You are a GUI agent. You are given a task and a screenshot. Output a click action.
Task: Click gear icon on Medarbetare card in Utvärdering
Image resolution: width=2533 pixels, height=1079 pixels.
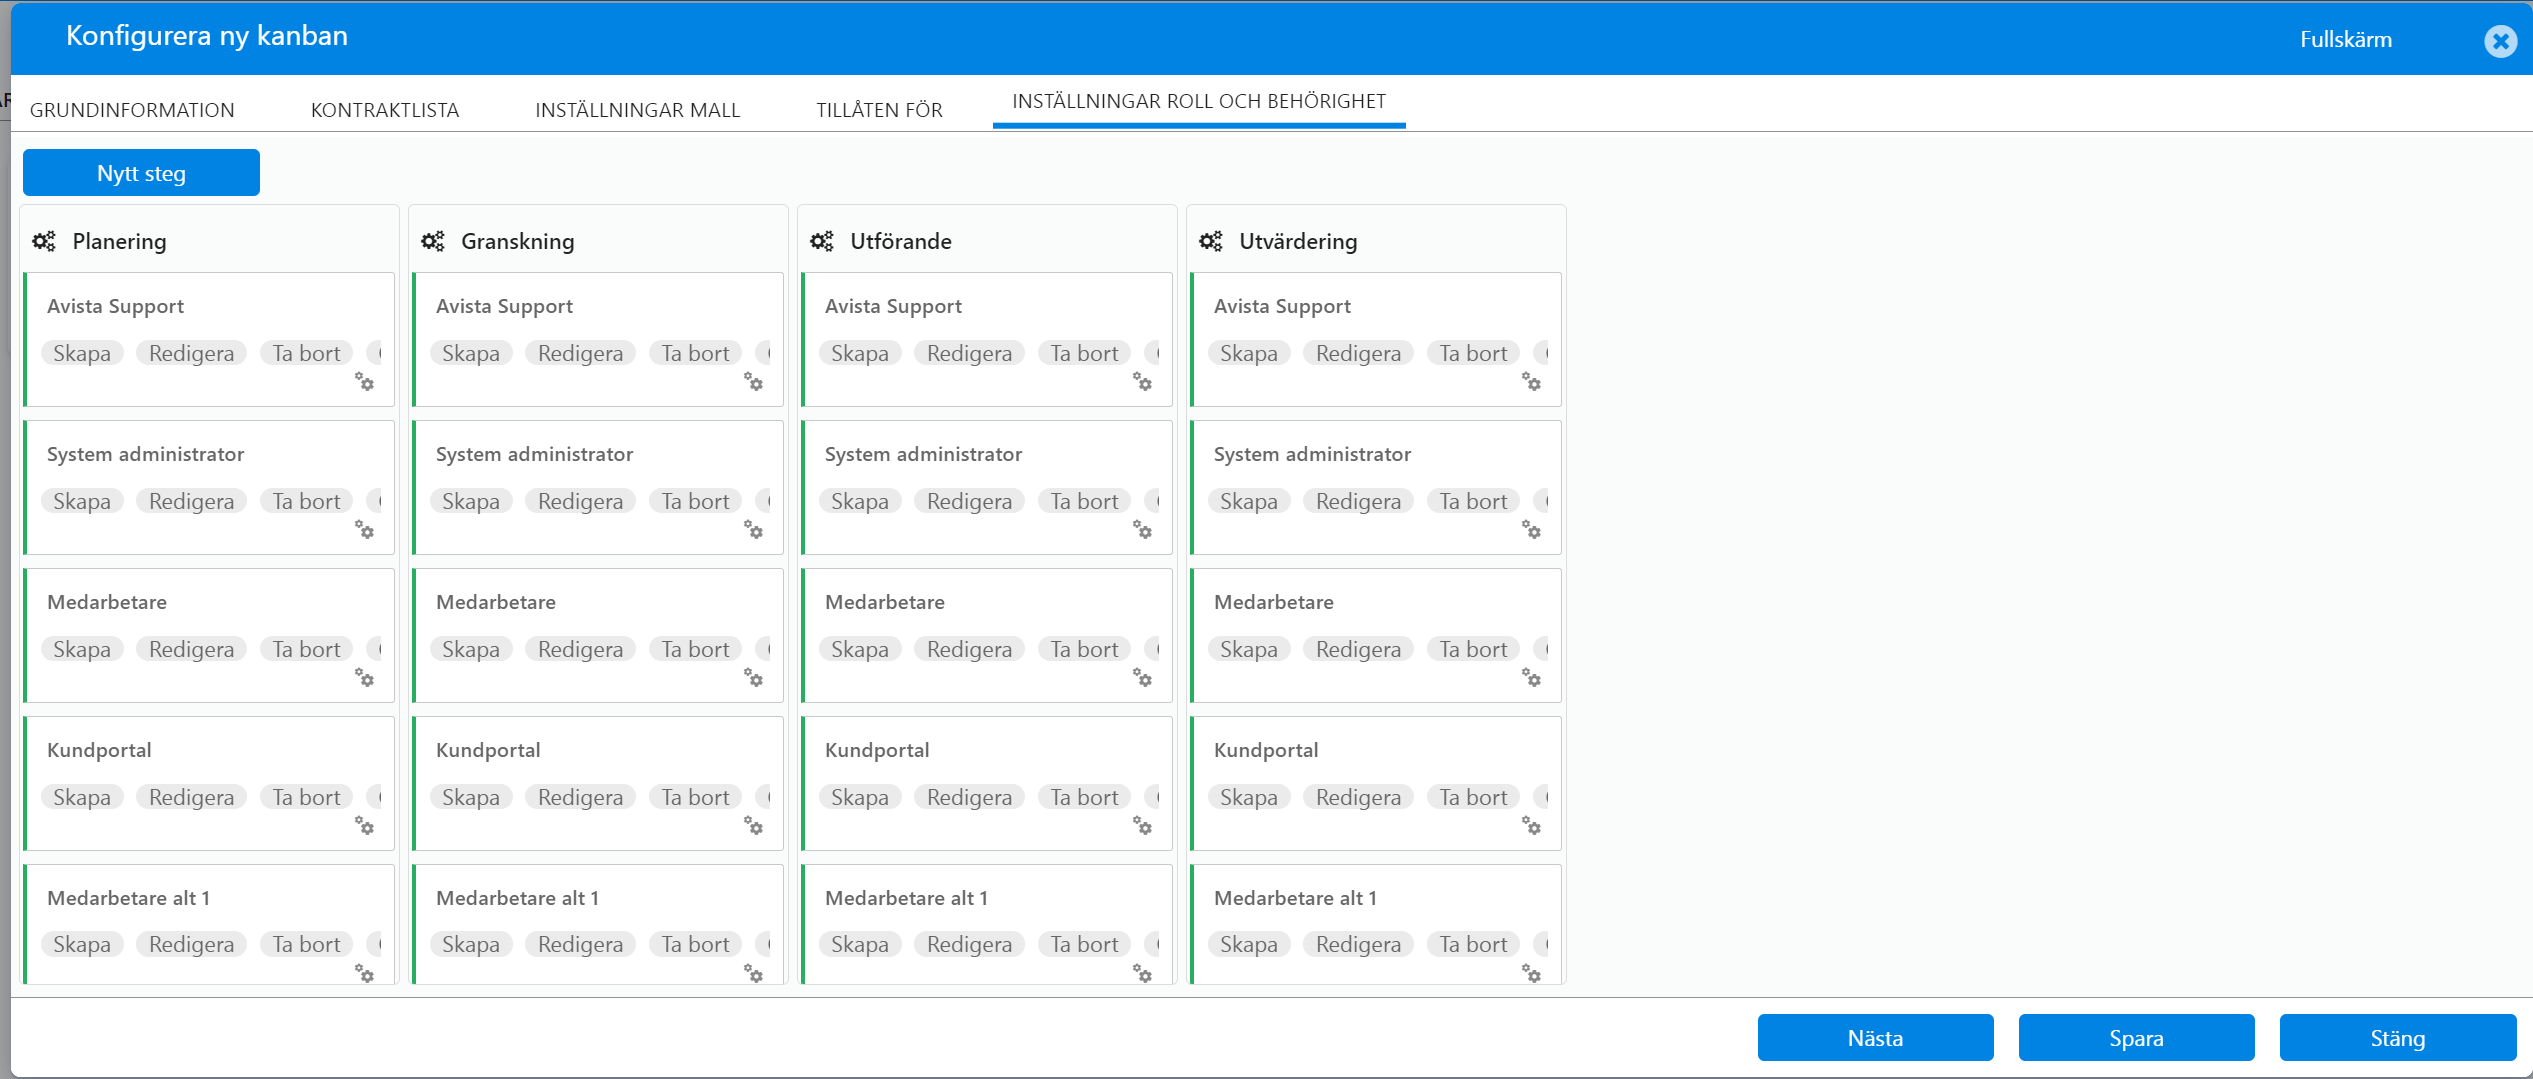[x=1532, y=678]
